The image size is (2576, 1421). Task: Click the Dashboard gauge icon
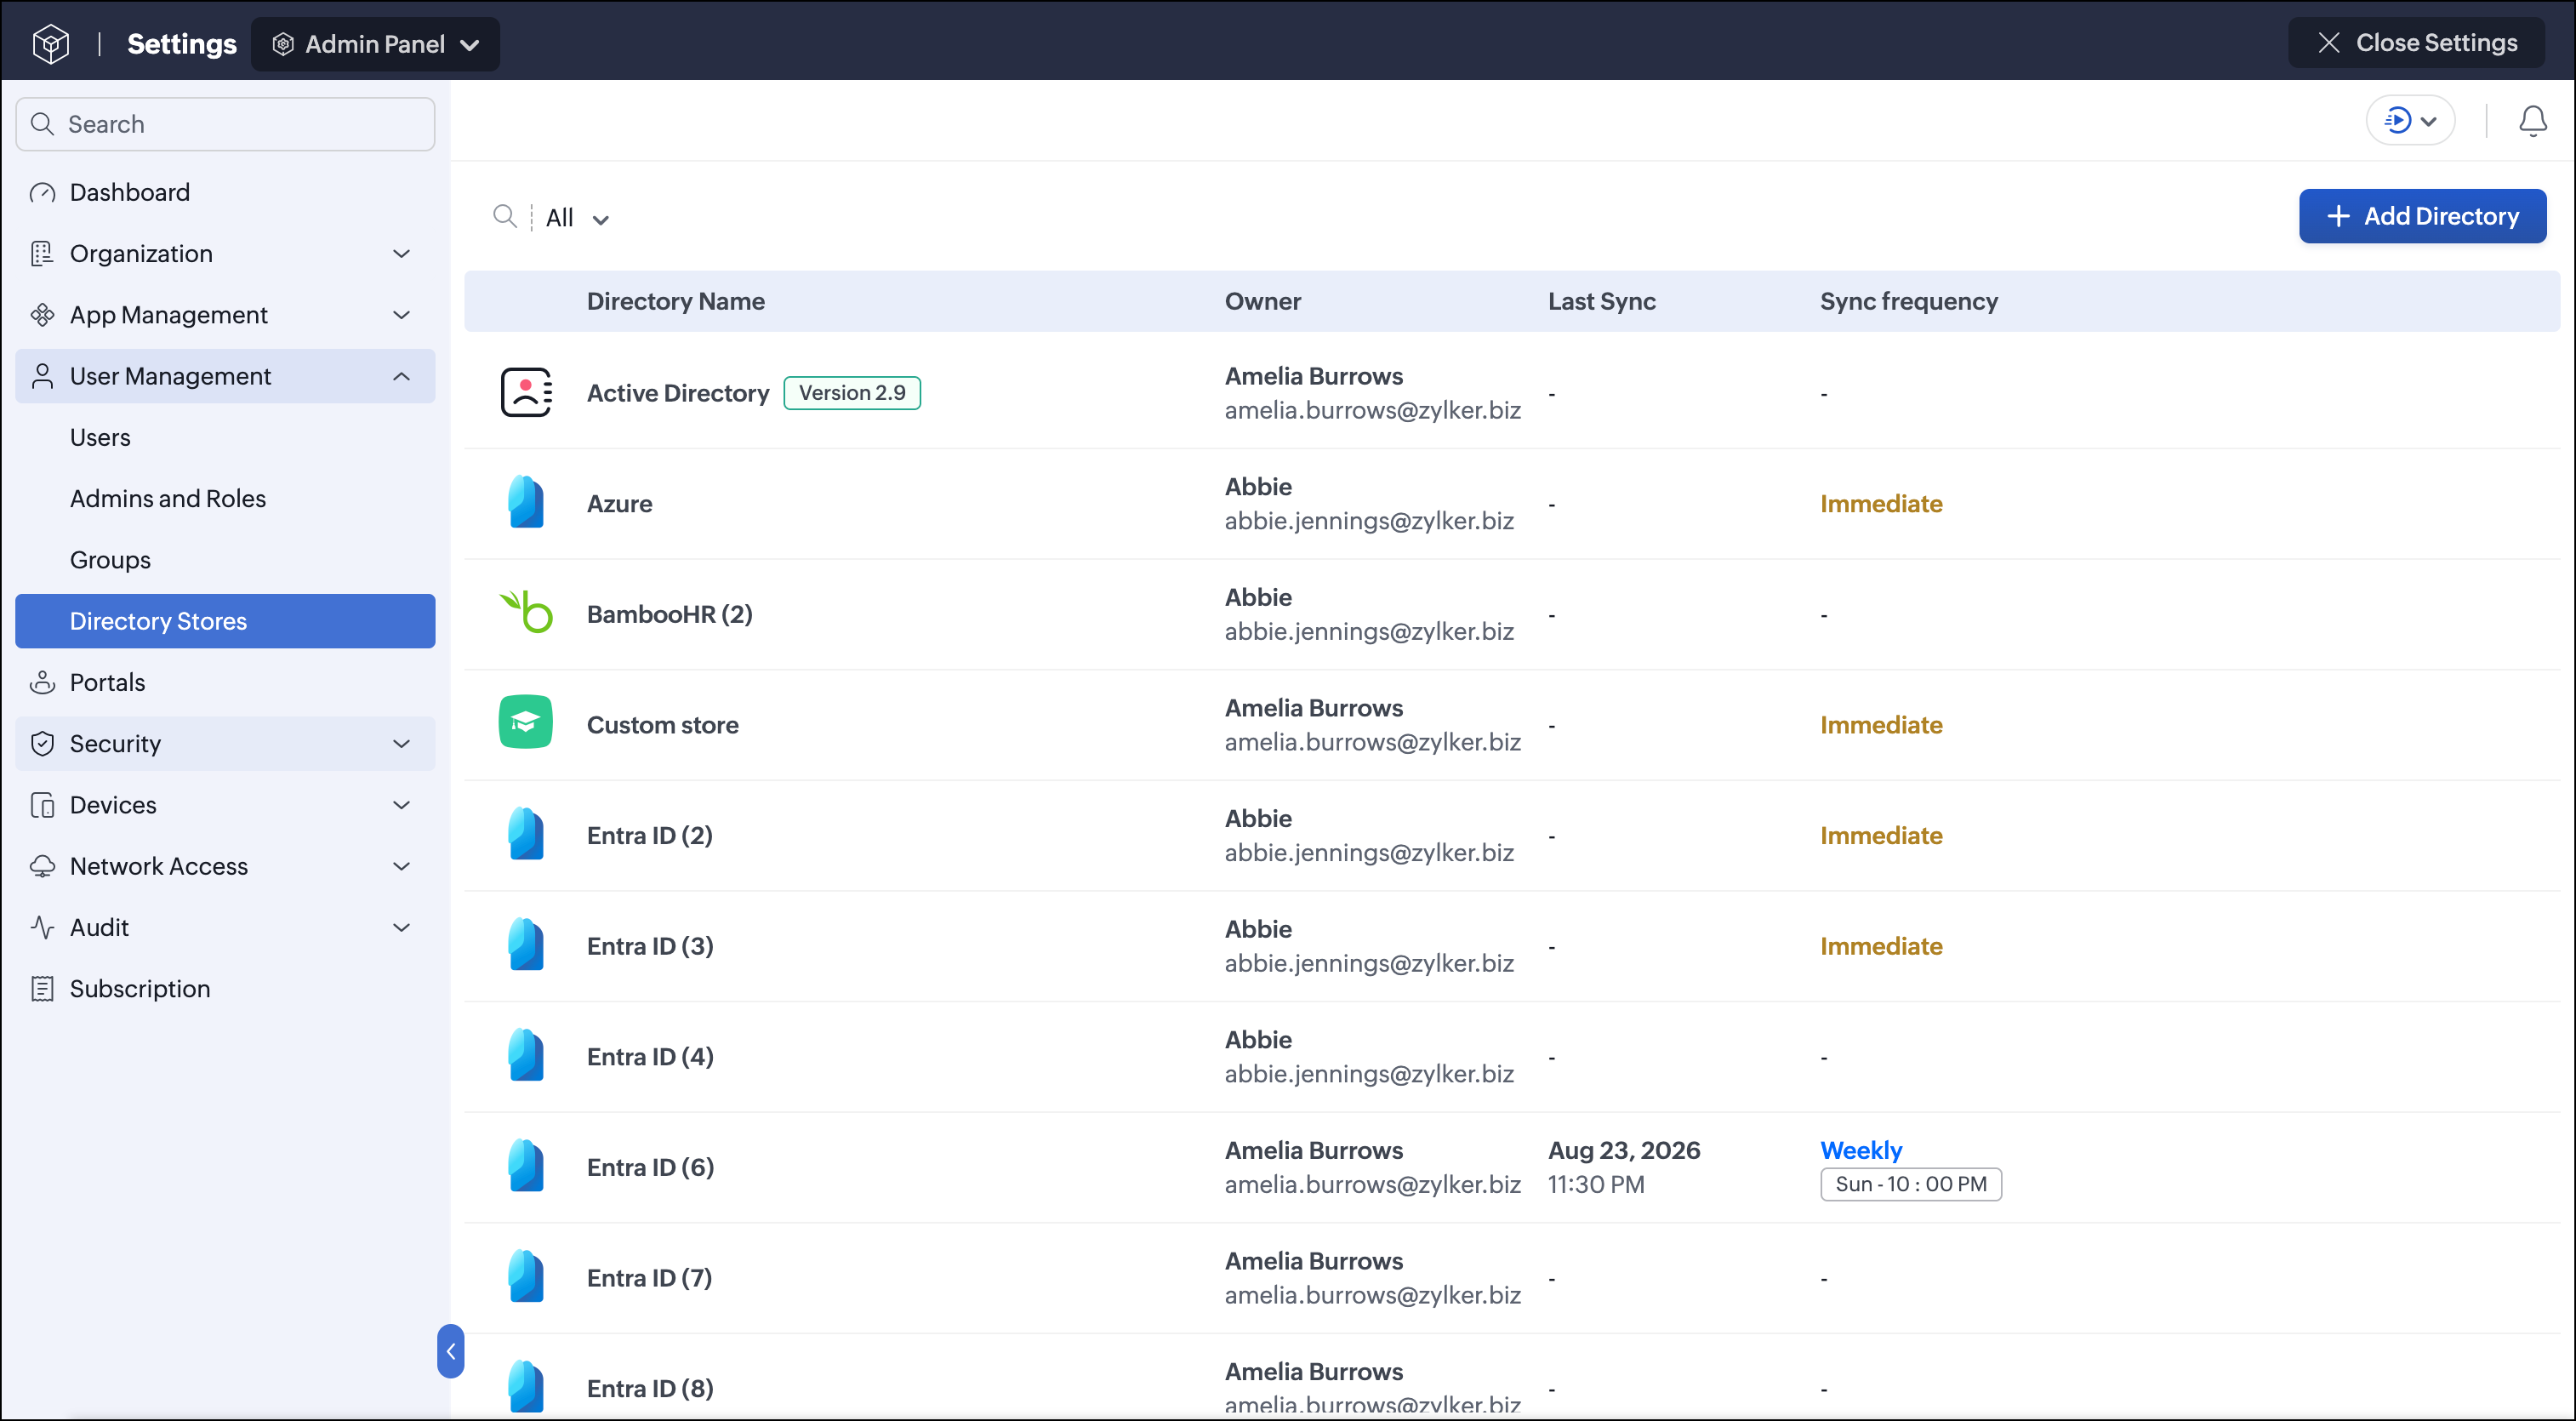(42, 192)
